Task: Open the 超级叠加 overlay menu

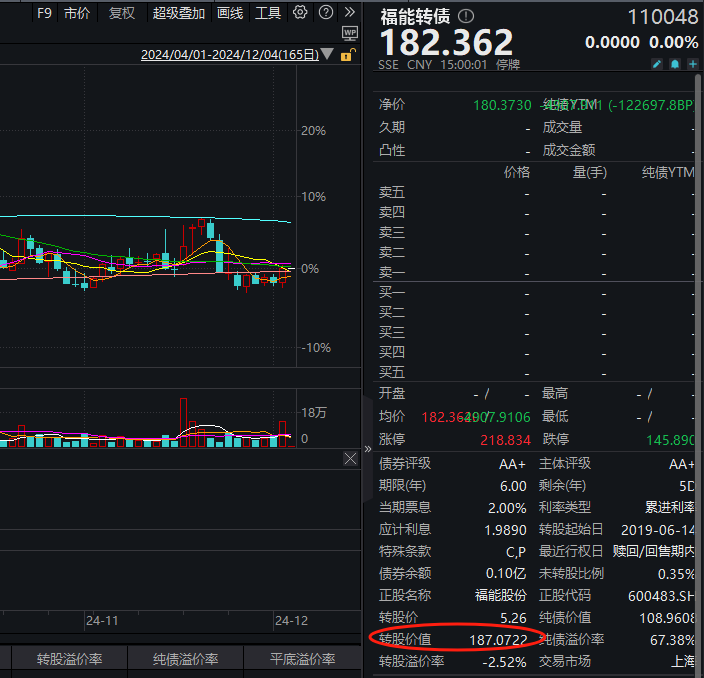Action: tap(179, 13)
